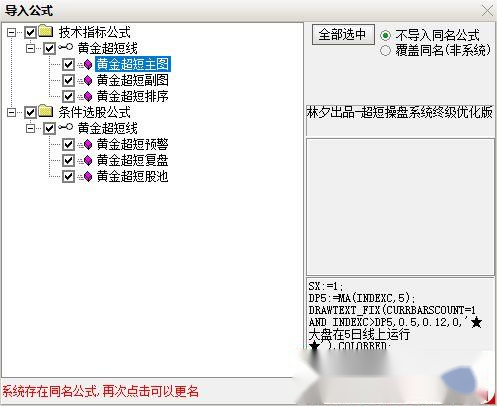The height and width of the screenshot is (406, 497).
Task: Click the yellow folder icon beside 条件选股公式
Action: pos(46,111)
